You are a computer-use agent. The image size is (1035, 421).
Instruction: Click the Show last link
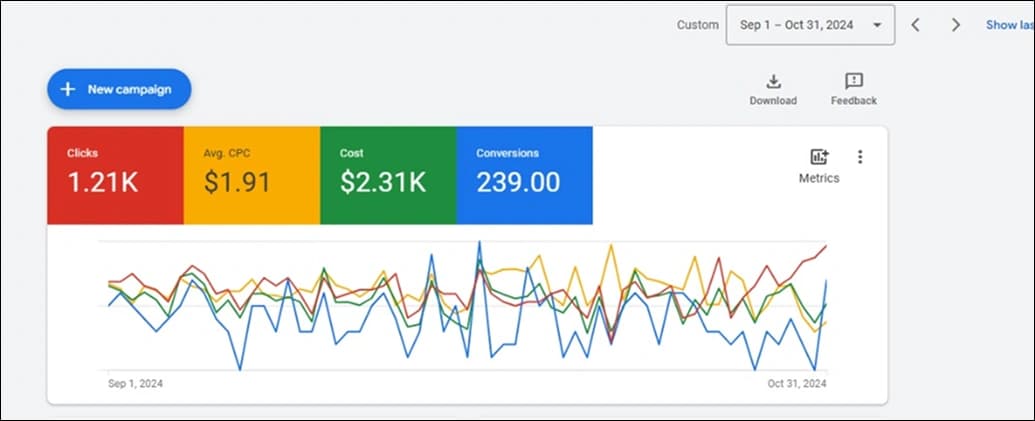pos(1010,25)
